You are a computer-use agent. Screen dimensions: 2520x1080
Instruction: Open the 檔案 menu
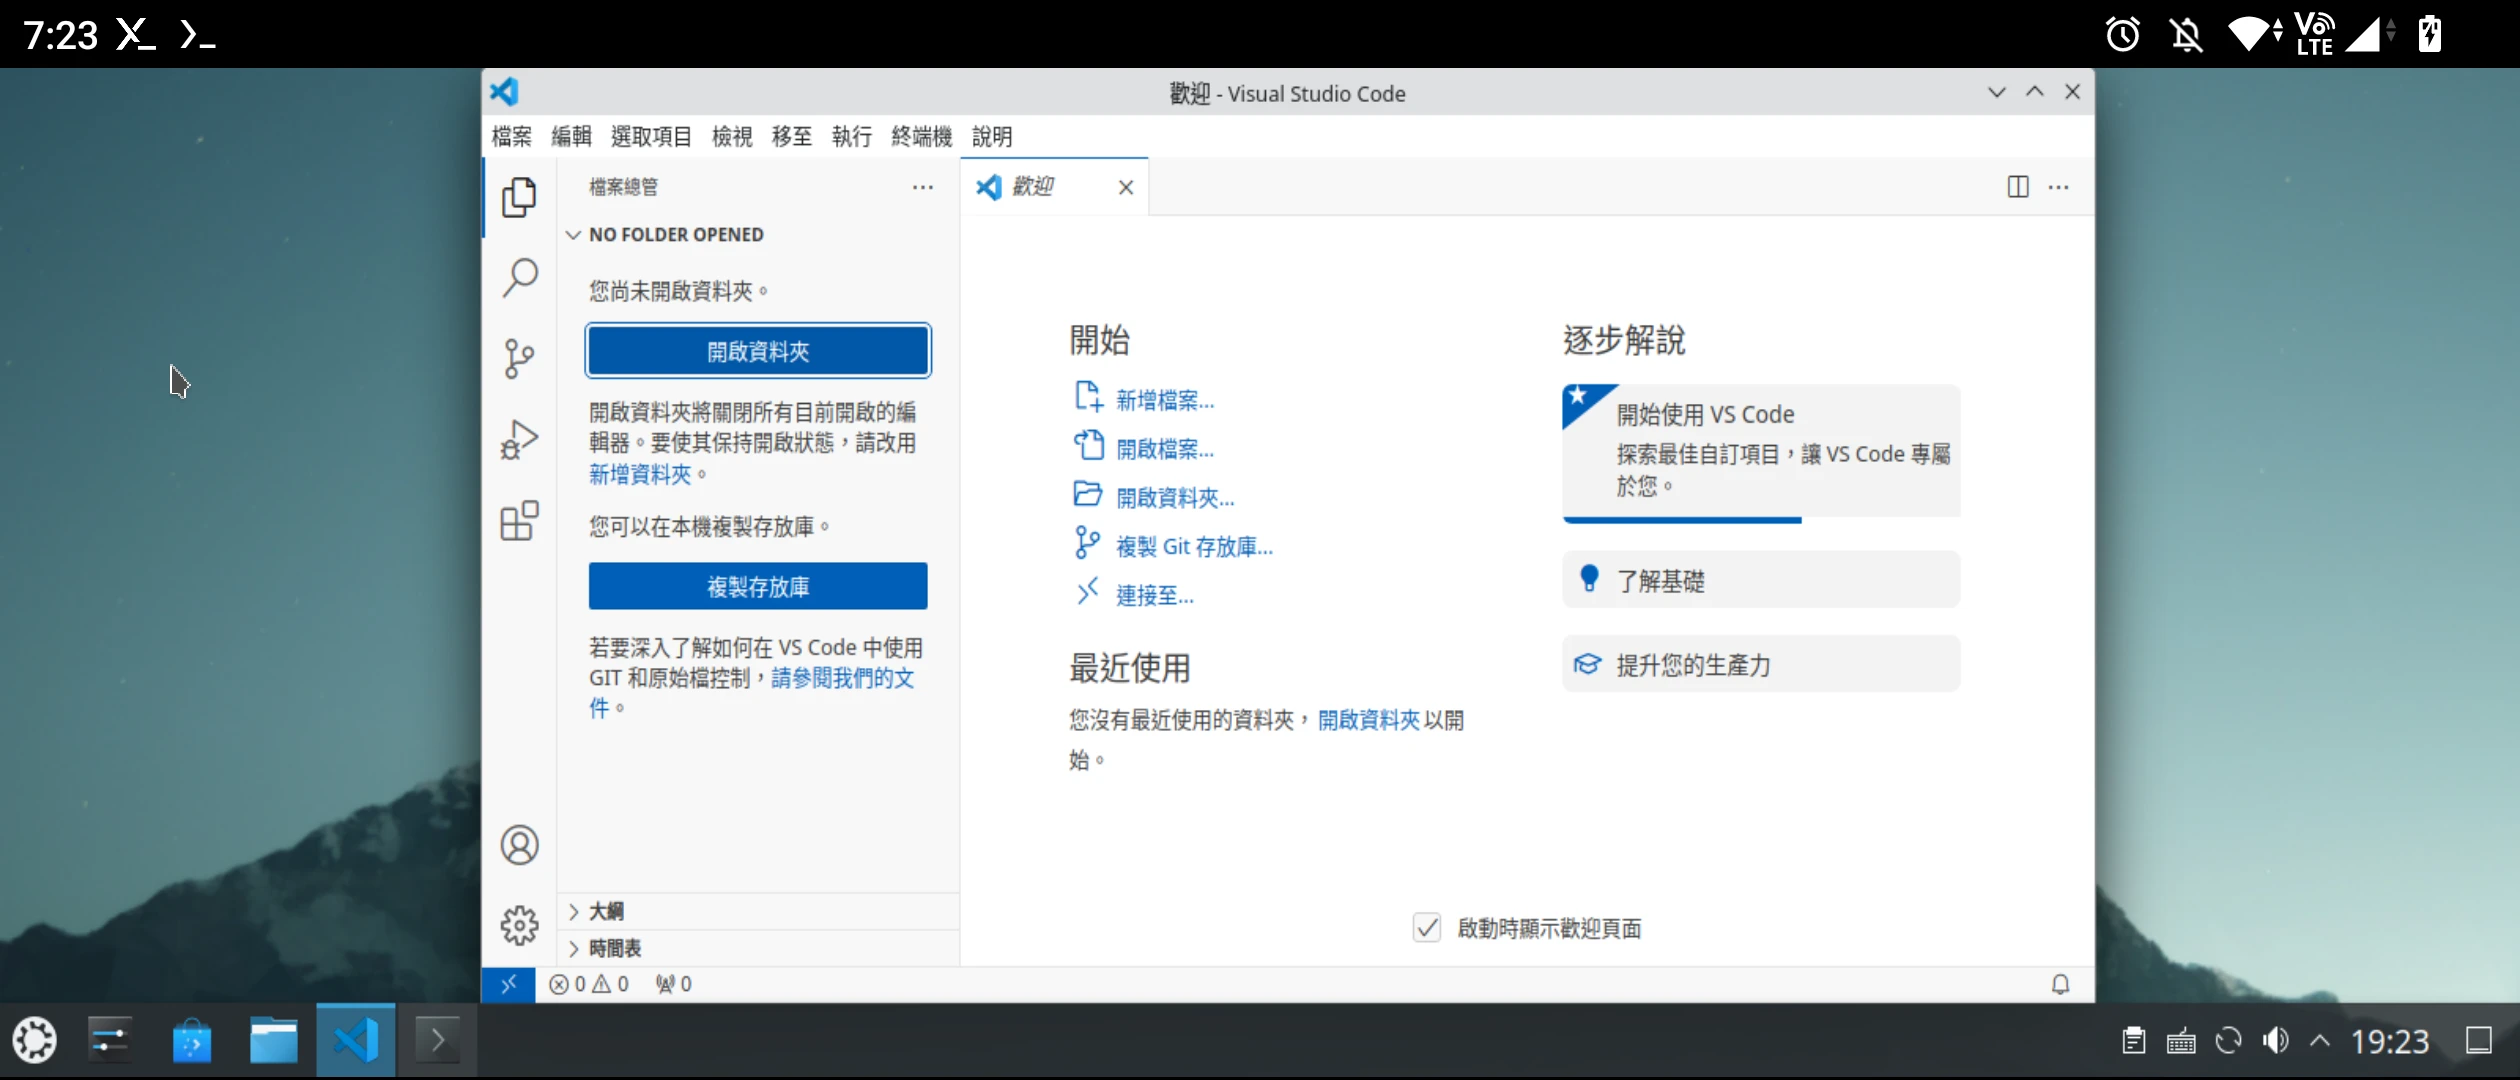[x=511, y=136]
